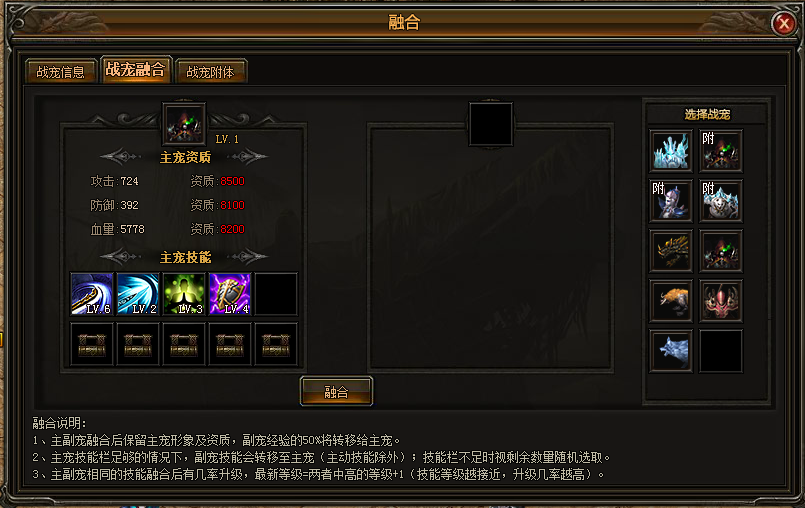Image resolution: width=805 pixels, height=508 pixels.
Task: Click the LV.6 sword slash skill icon
Action: click(x=91, y=294)
